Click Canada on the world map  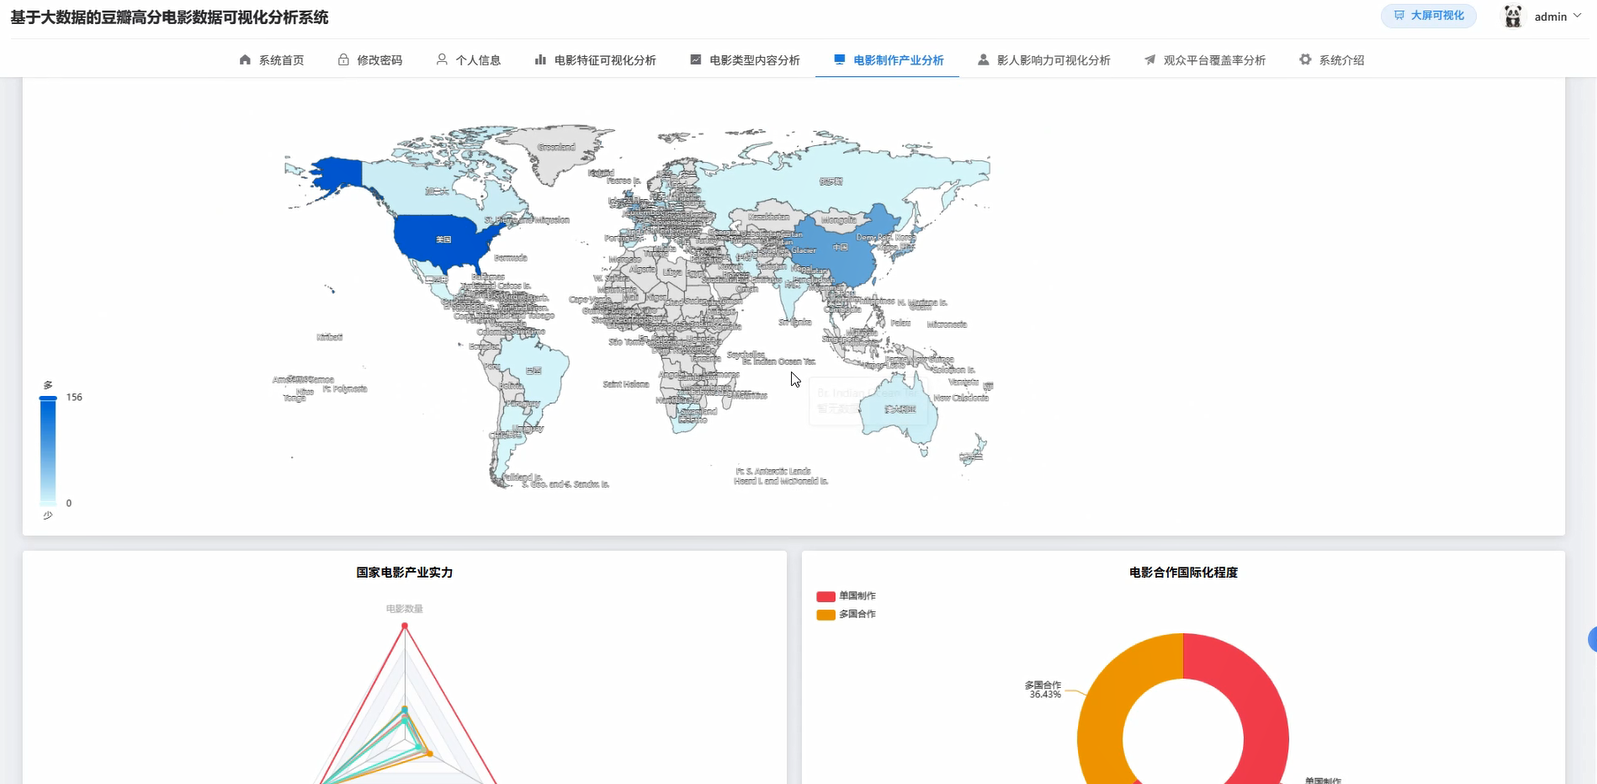(438, 190)
